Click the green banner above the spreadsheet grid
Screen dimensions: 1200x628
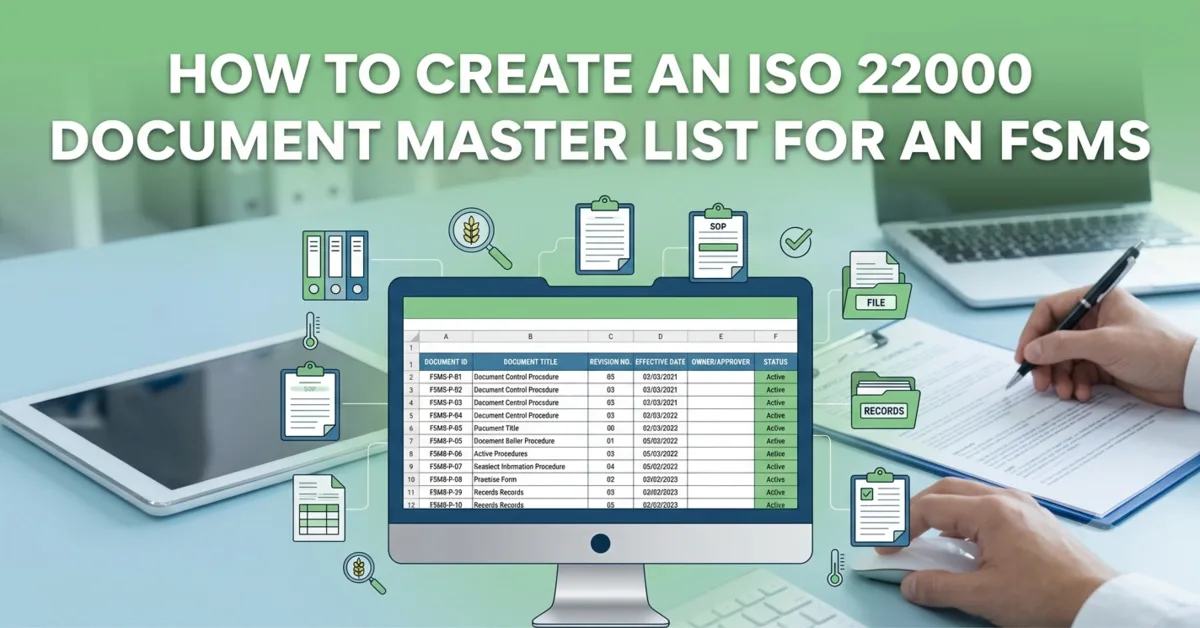tap(600, 308)
